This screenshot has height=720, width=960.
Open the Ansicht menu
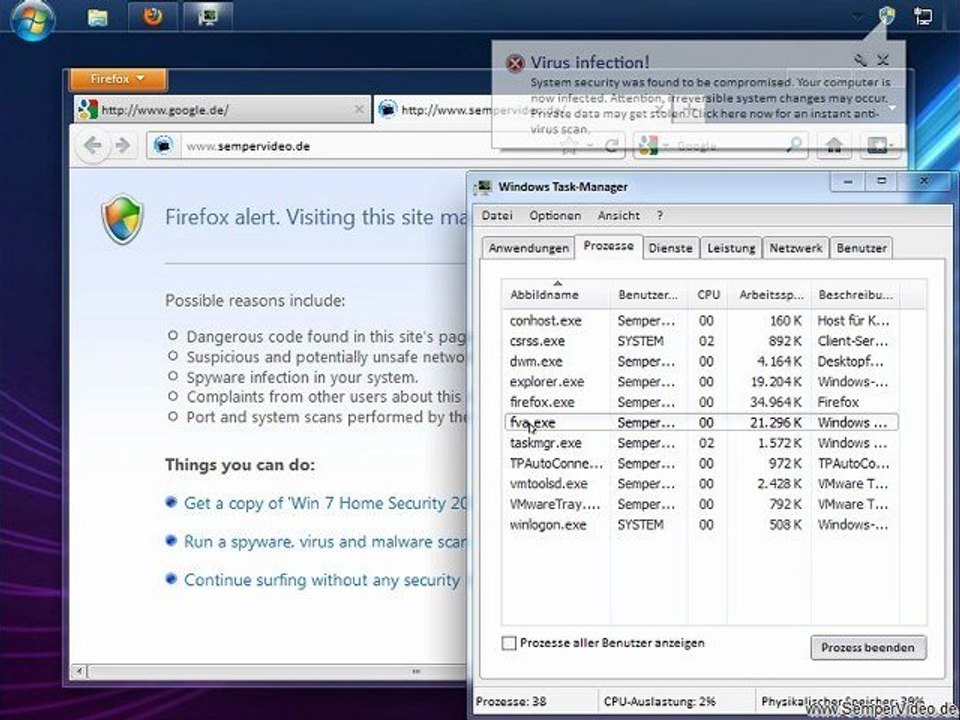tap(618, 216)
